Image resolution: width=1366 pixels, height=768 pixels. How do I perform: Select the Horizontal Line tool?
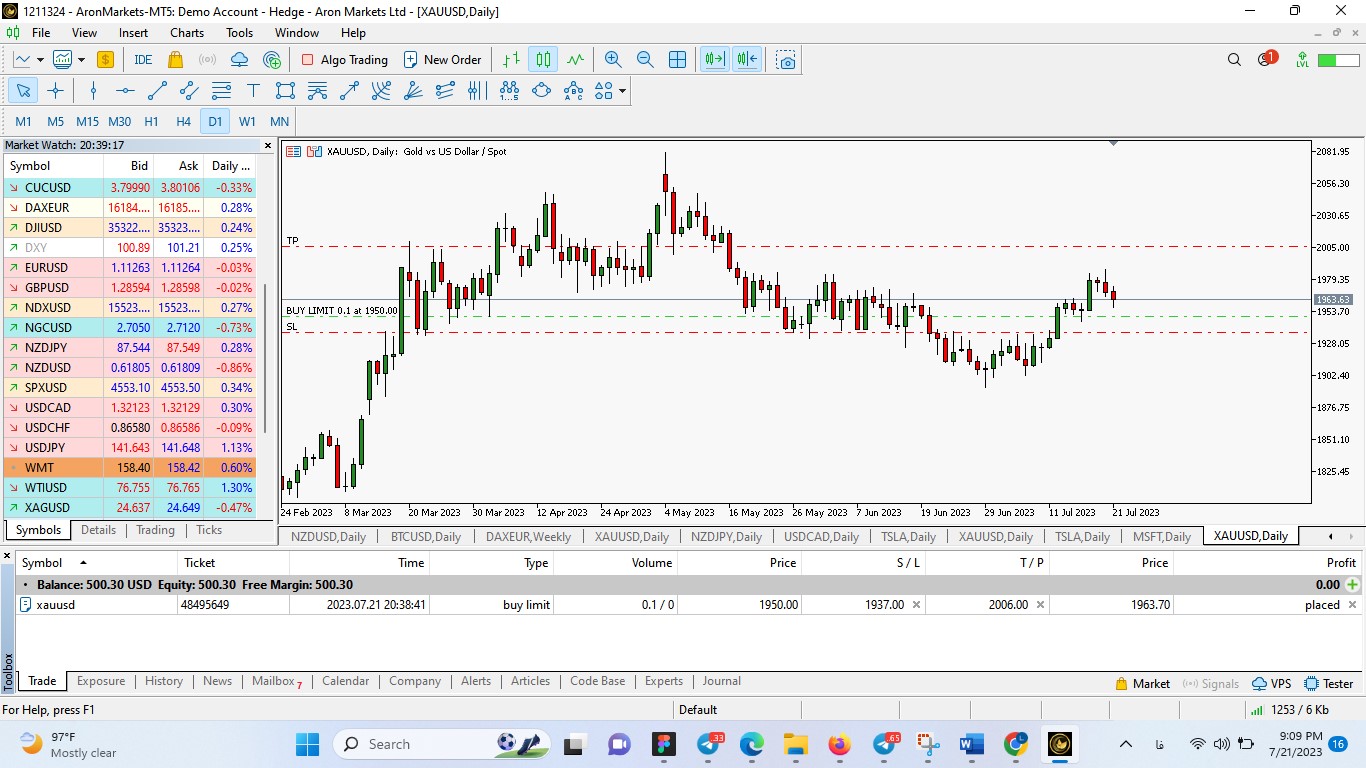pyautogui.click(x=125, y=91)
